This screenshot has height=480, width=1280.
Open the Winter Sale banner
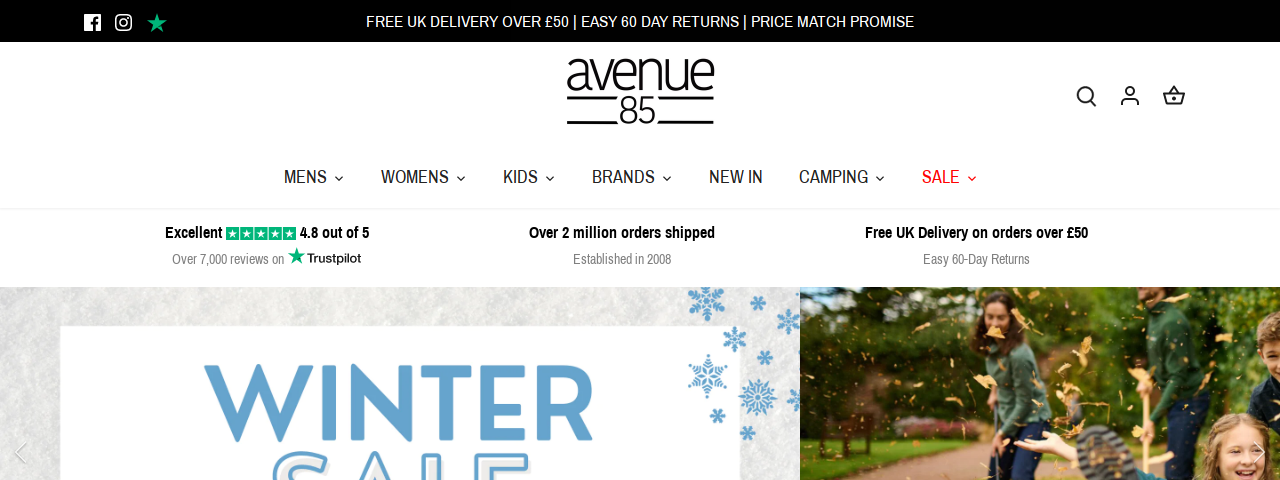pos(400,384)
